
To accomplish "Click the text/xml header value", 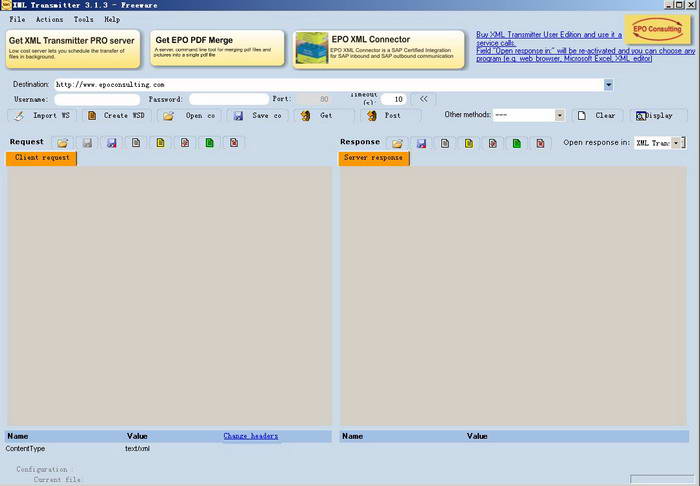I will (x=138, y=449).
